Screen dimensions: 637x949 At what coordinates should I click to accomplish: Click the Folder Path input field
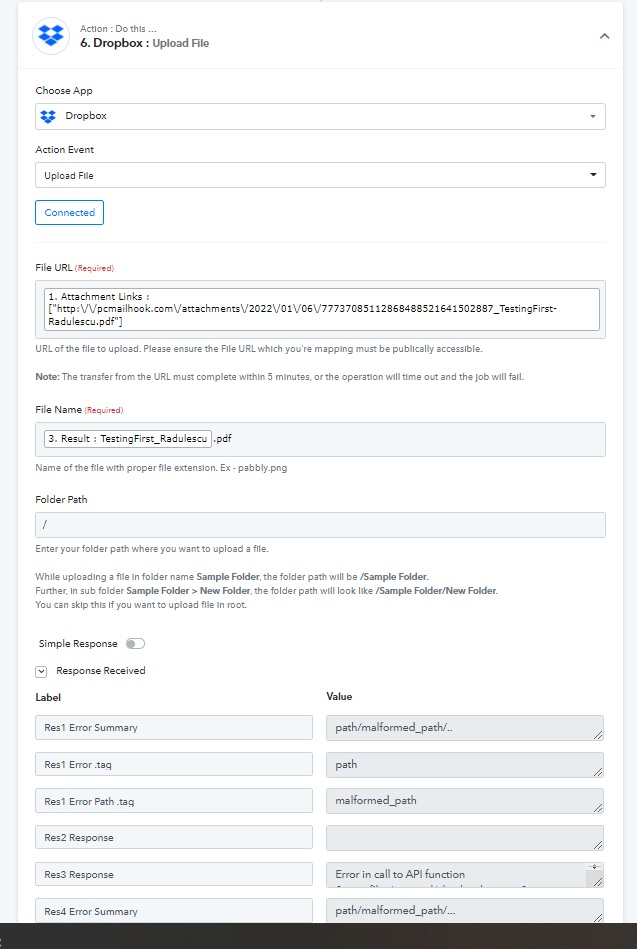[320, 525]
